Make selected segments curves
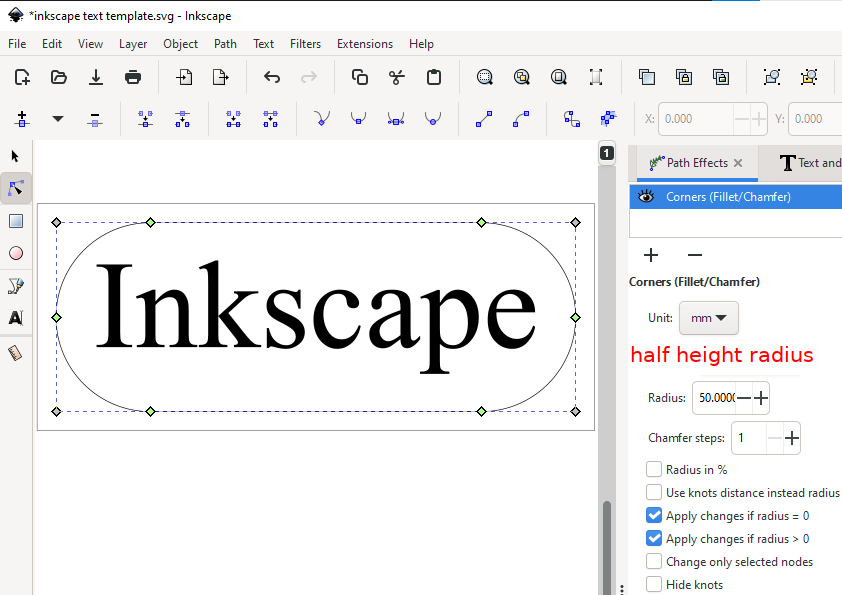The image size is (842, 595). [x=521, y=119]
